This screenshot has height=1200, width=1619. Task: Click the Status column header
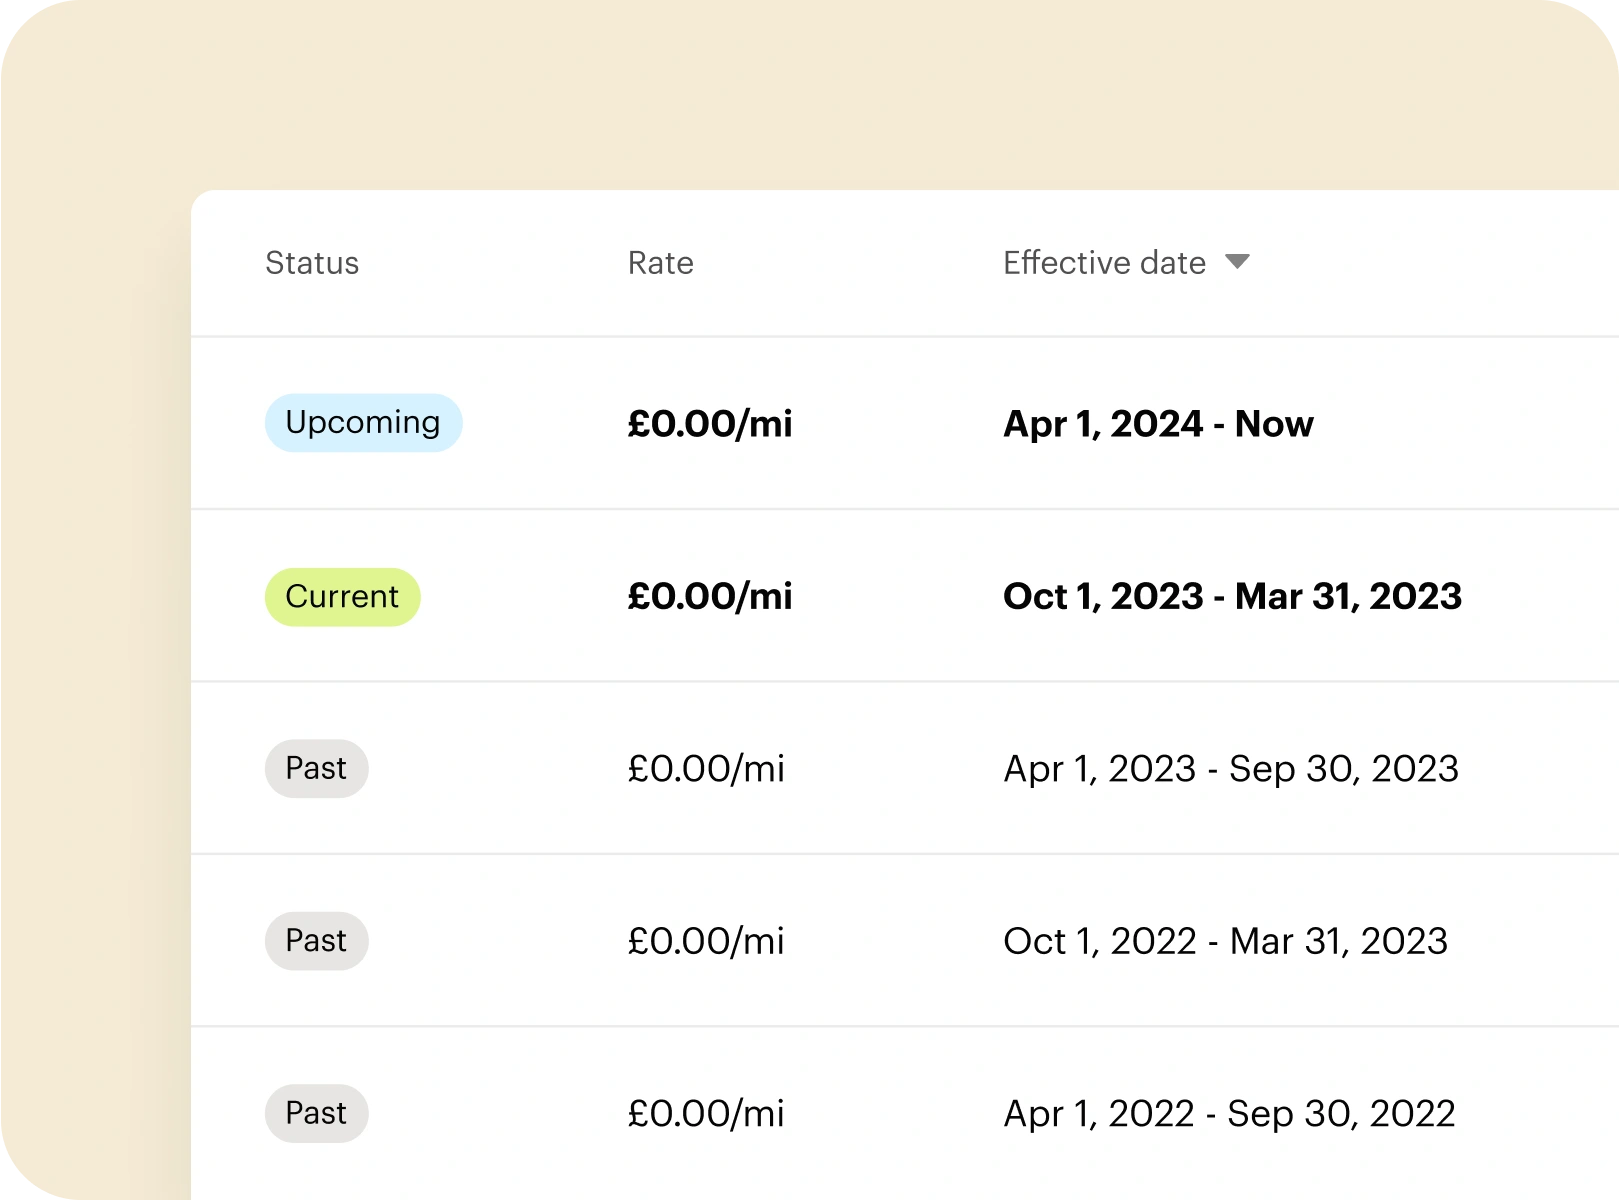[x=312, y=263]
